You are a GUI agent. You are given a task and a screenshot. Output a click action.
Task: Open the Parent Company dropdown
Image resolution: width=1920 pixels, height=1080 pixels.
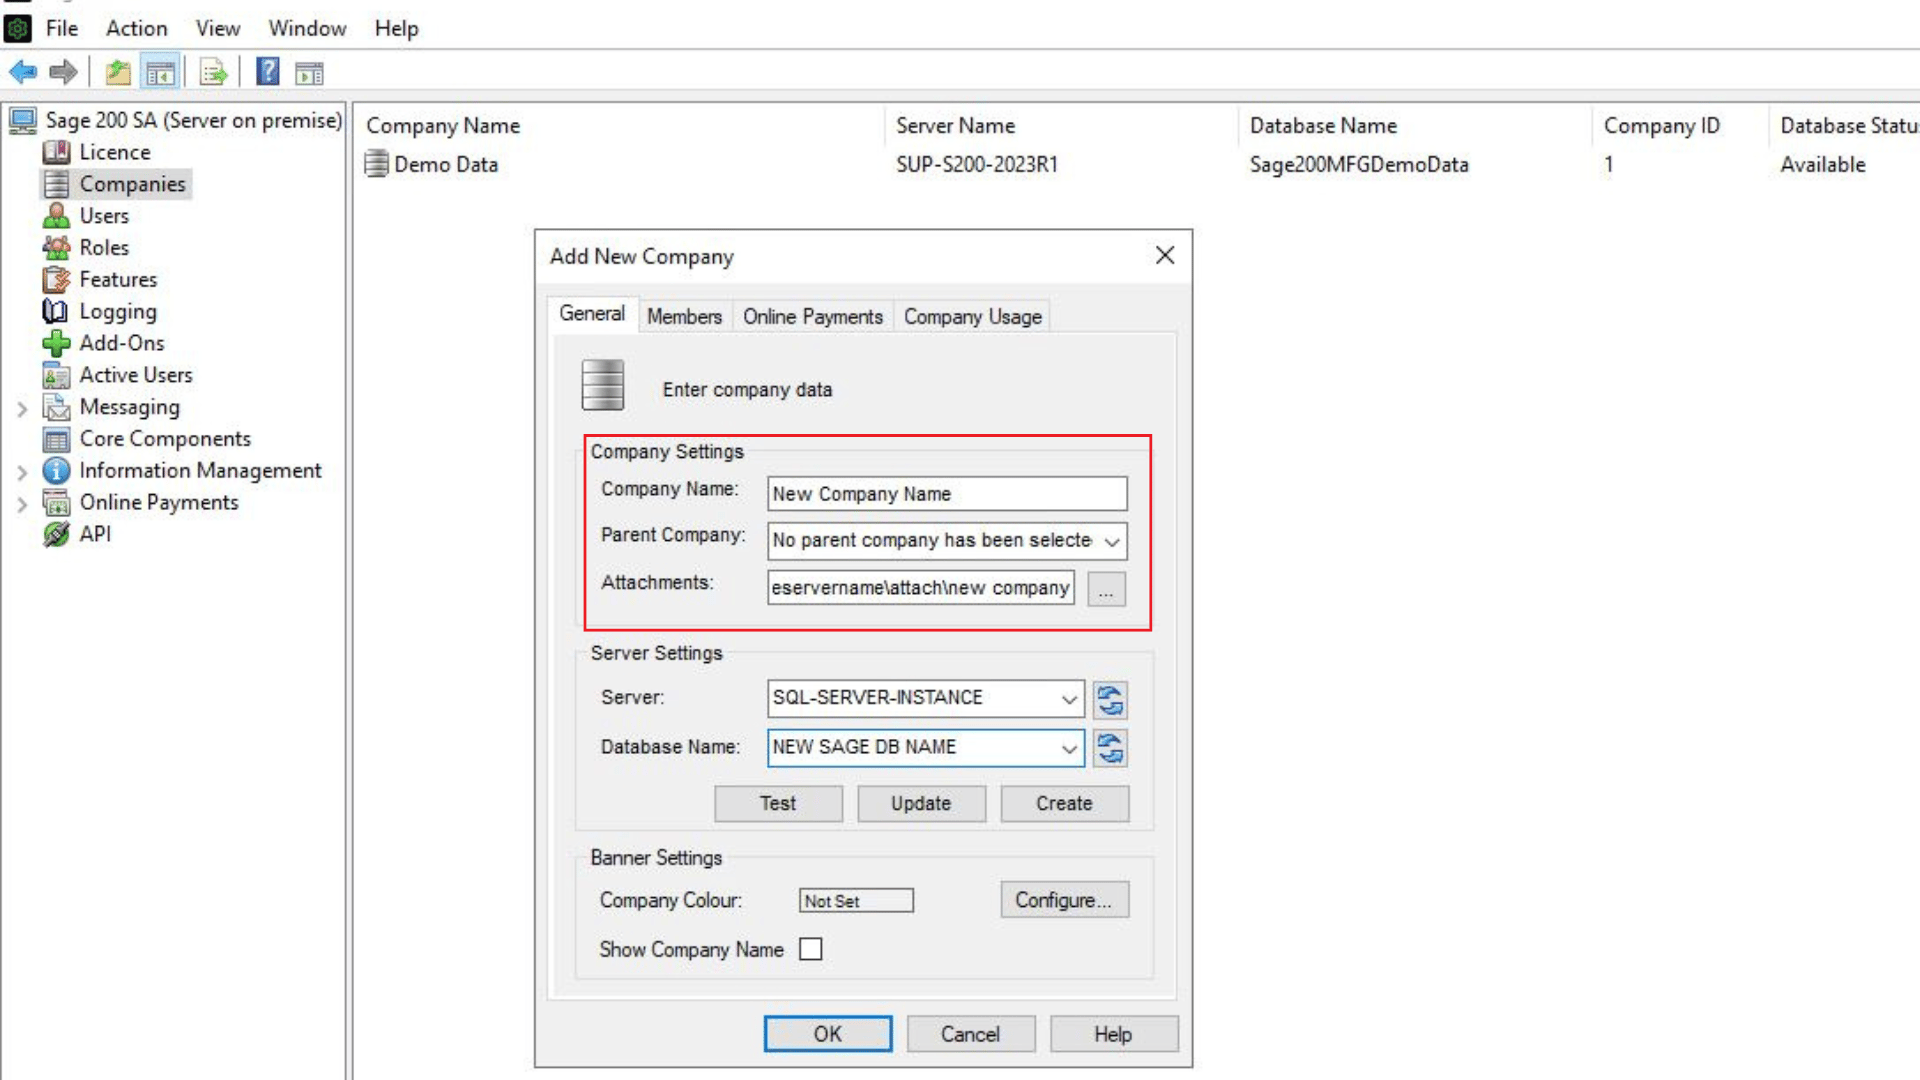[x=1111, y=541]
